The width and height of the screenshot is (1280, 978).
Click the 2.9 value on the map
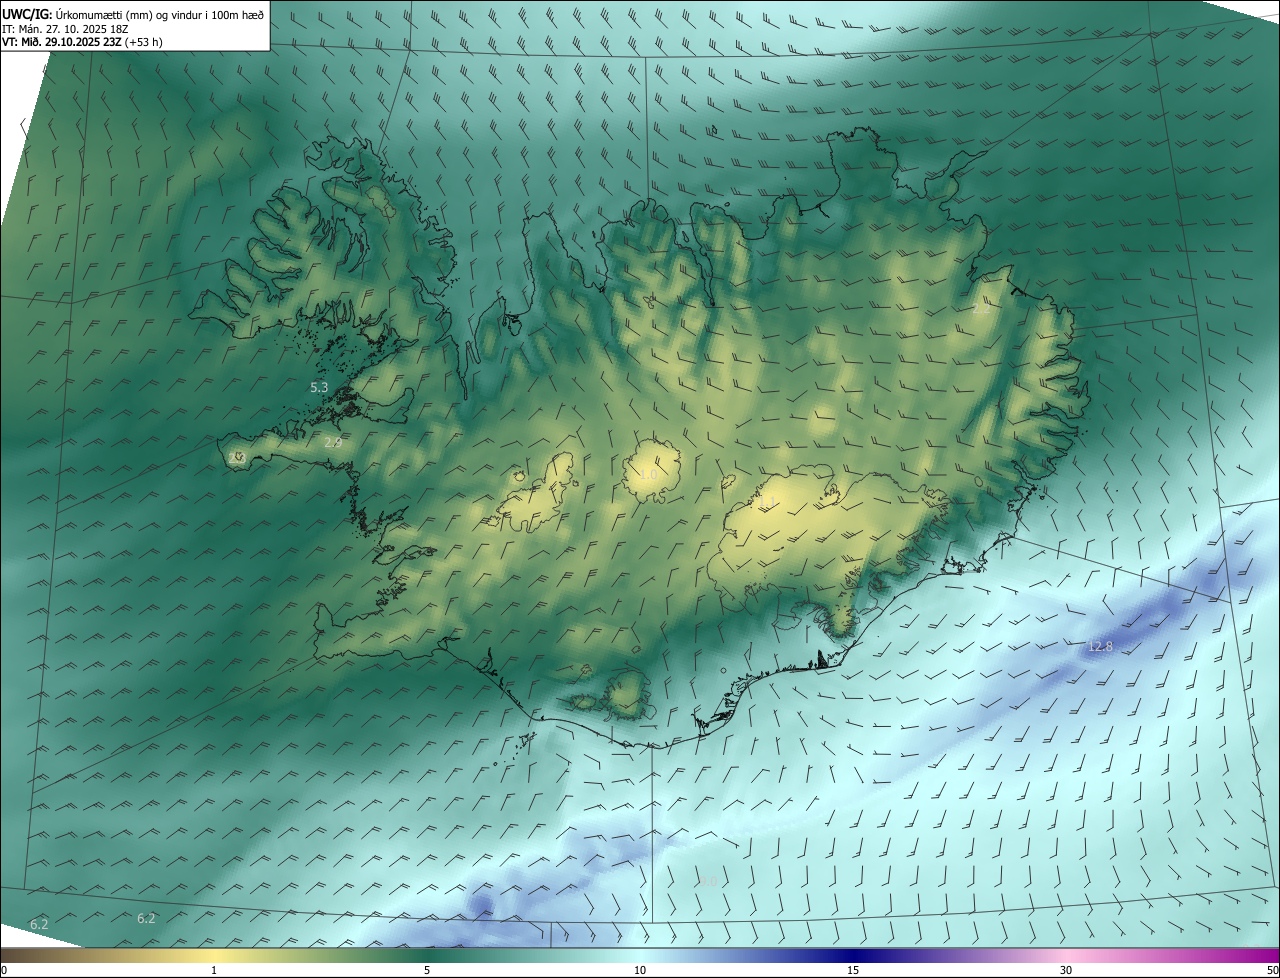333,442
